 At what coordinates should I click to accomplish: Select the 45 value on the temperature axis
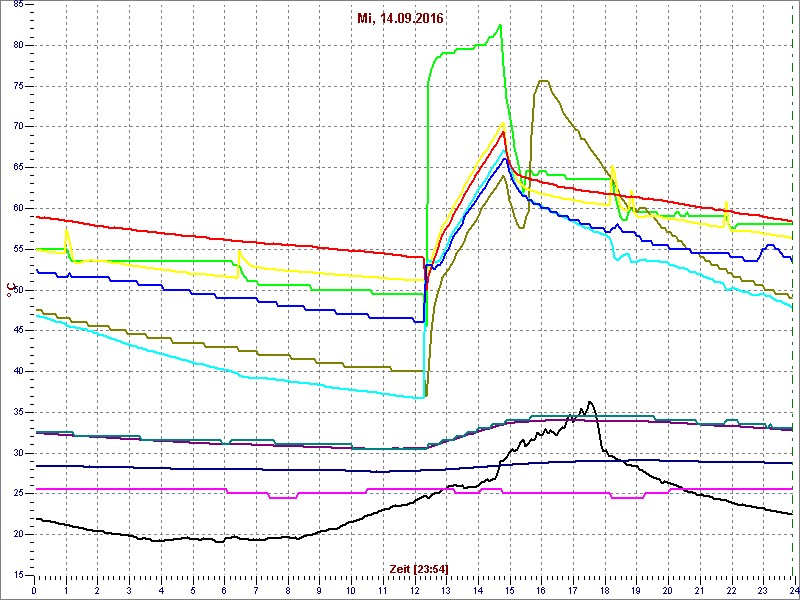17,331
